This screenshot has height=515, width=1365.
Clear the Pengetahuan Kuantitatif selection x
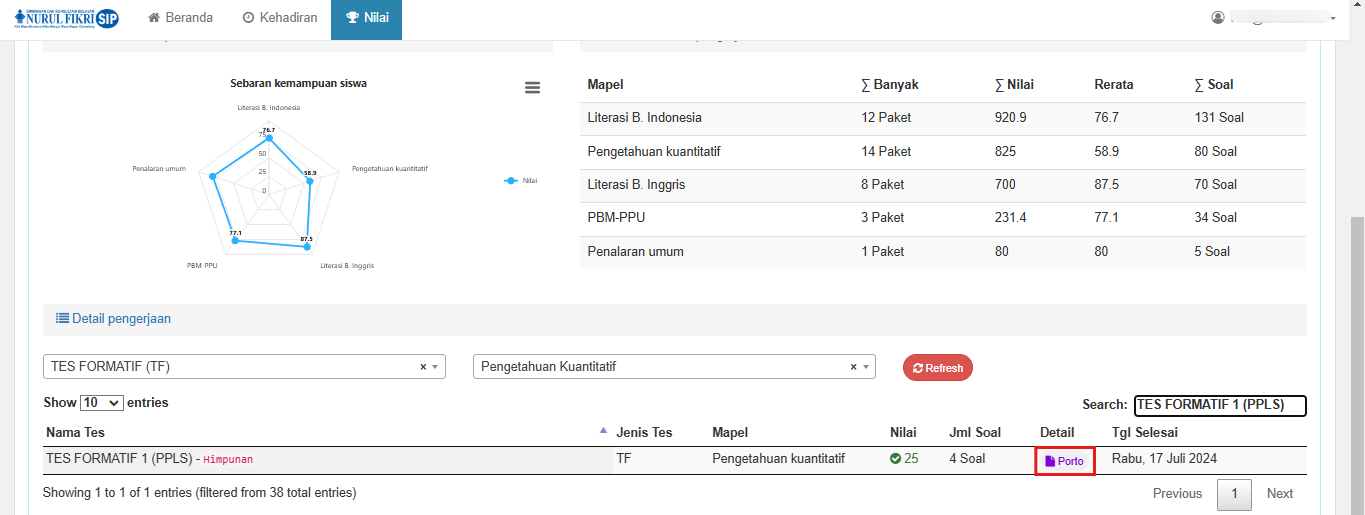(853, 367)
